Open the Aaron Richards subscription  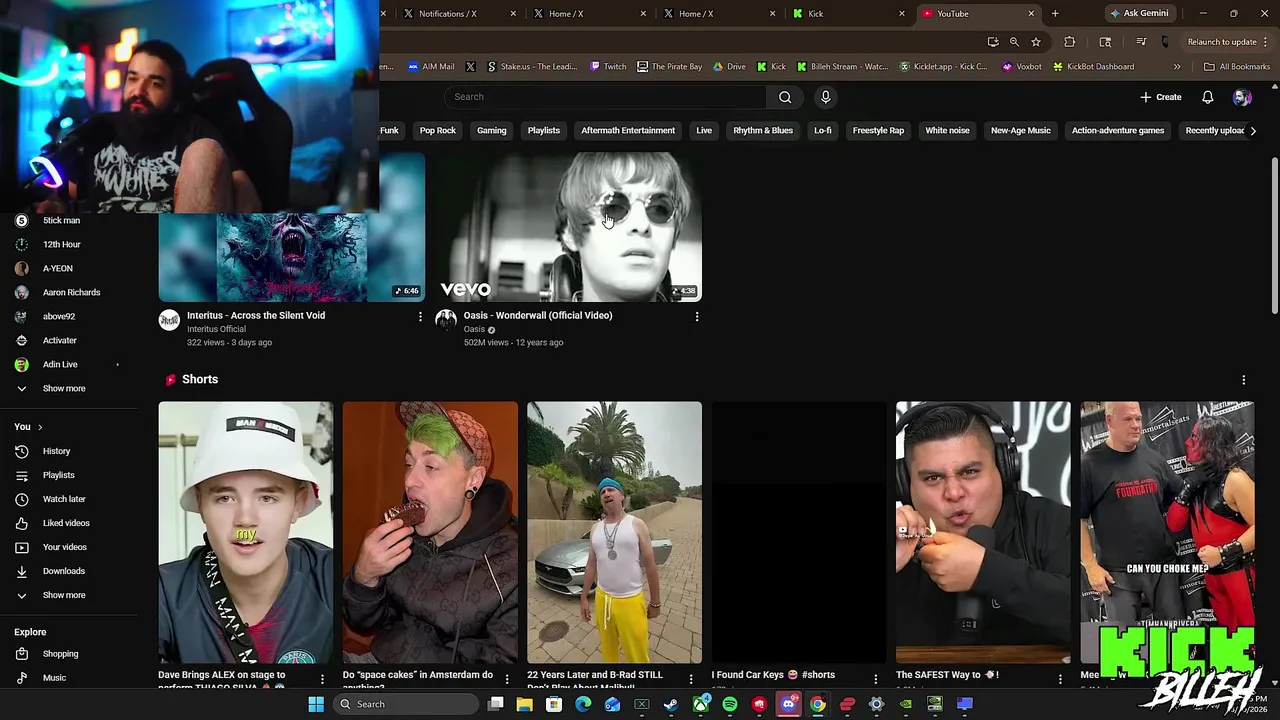click(x=69, y=292)
